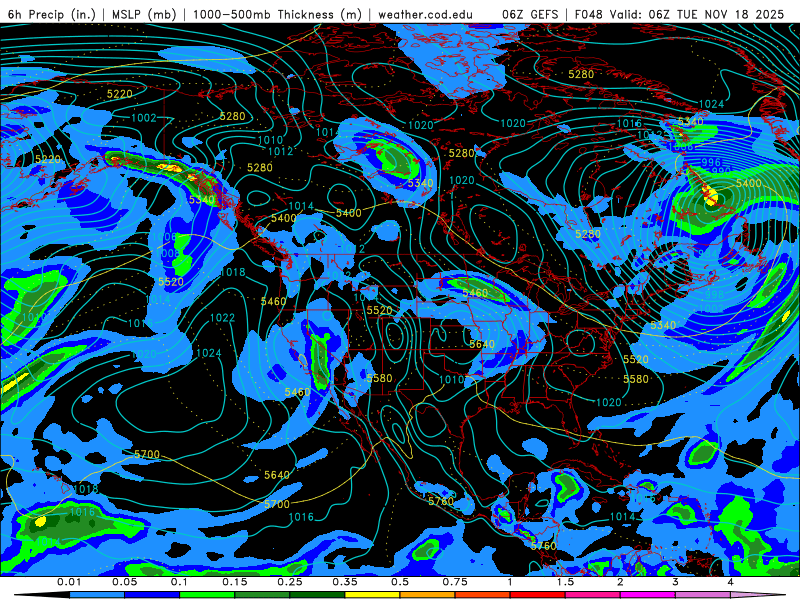This screenshot has height=600, width=800.
Task: Click the legend value 3
Action: coord(675,582)
